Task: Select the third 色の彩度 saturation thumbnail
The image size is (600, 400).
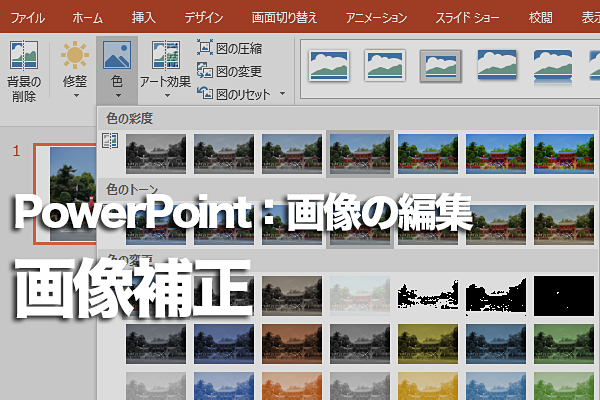Action: coord(292,154)
